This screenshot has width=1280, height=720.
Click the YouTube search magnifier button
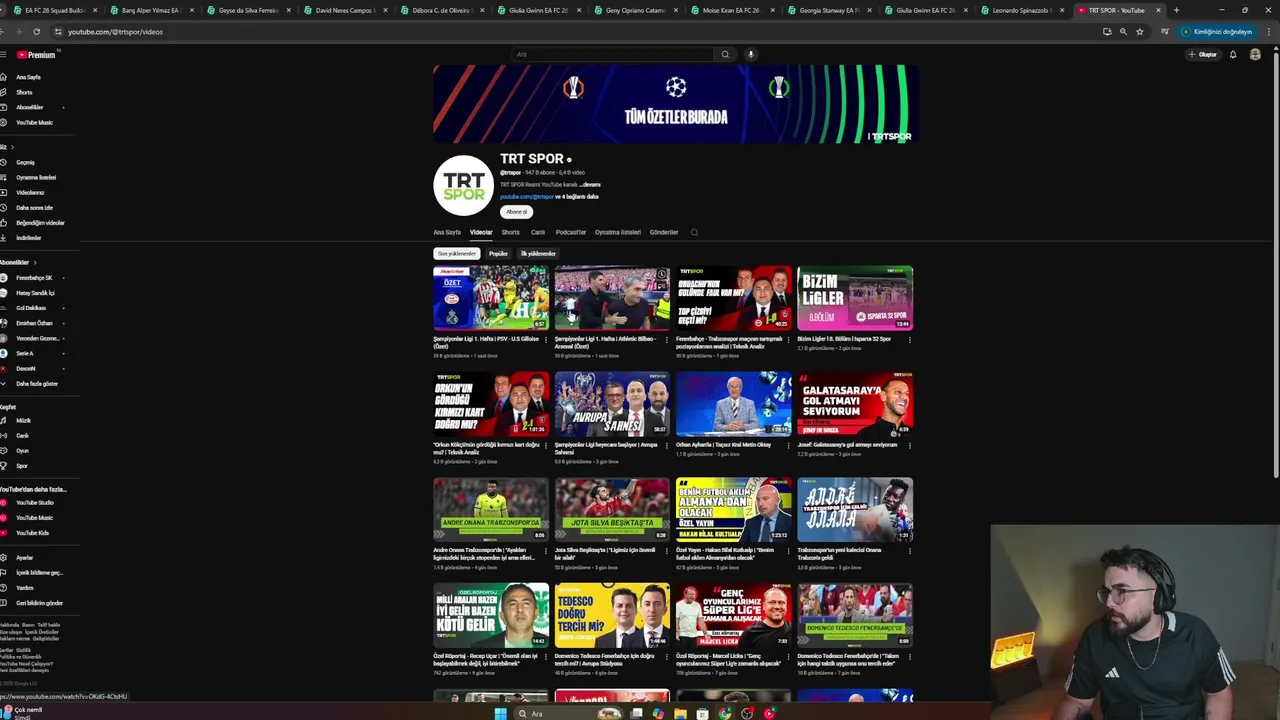click(x=725, y=54)
